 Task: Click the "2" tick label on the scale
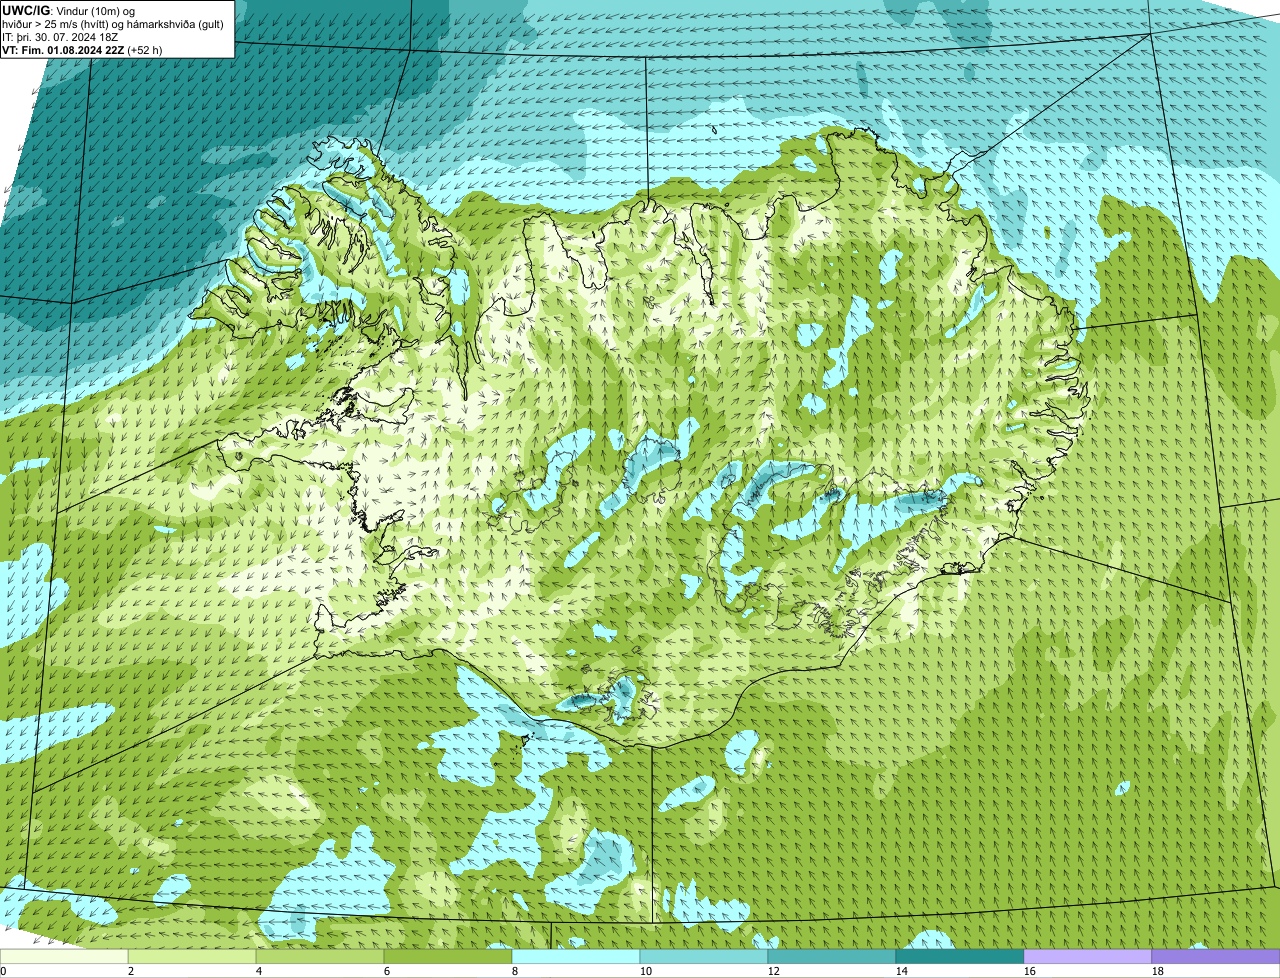click(x=131, y=971)
